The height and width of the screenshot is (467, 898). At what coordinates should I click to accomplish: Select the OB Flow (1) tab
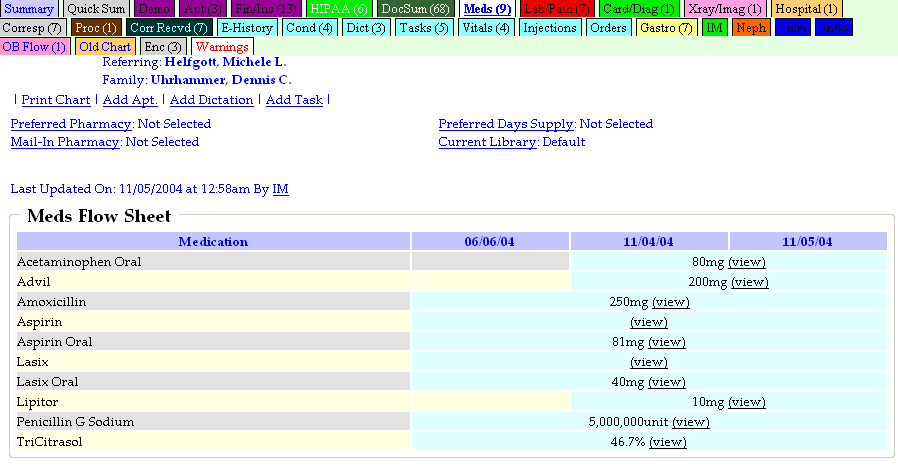click(34, 46)
